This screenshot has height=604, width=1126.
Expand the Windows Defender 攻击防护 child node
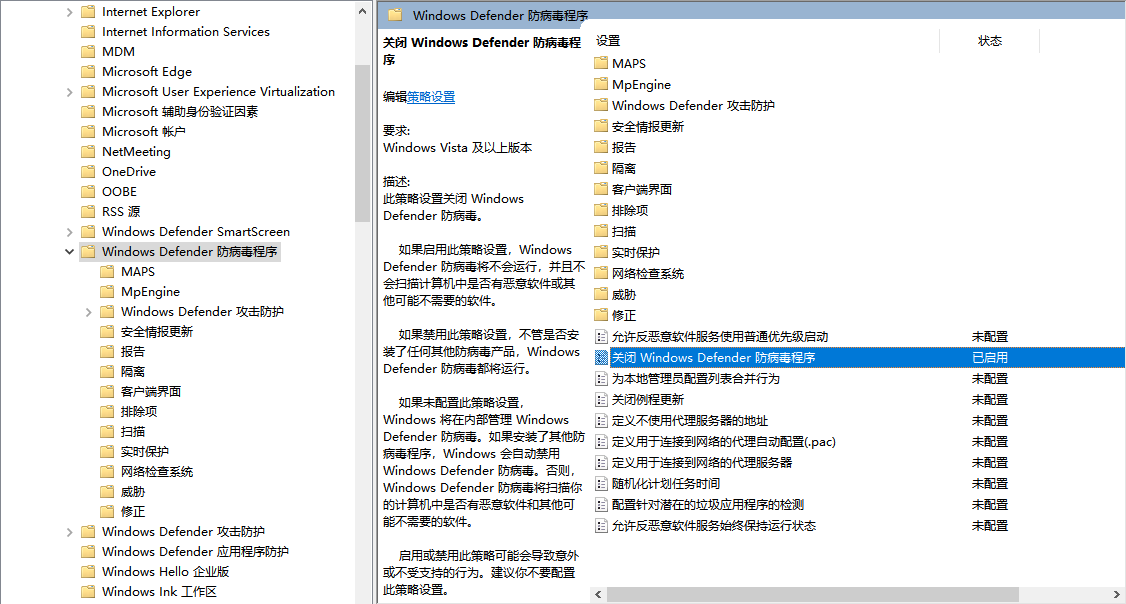click(88, 312)
